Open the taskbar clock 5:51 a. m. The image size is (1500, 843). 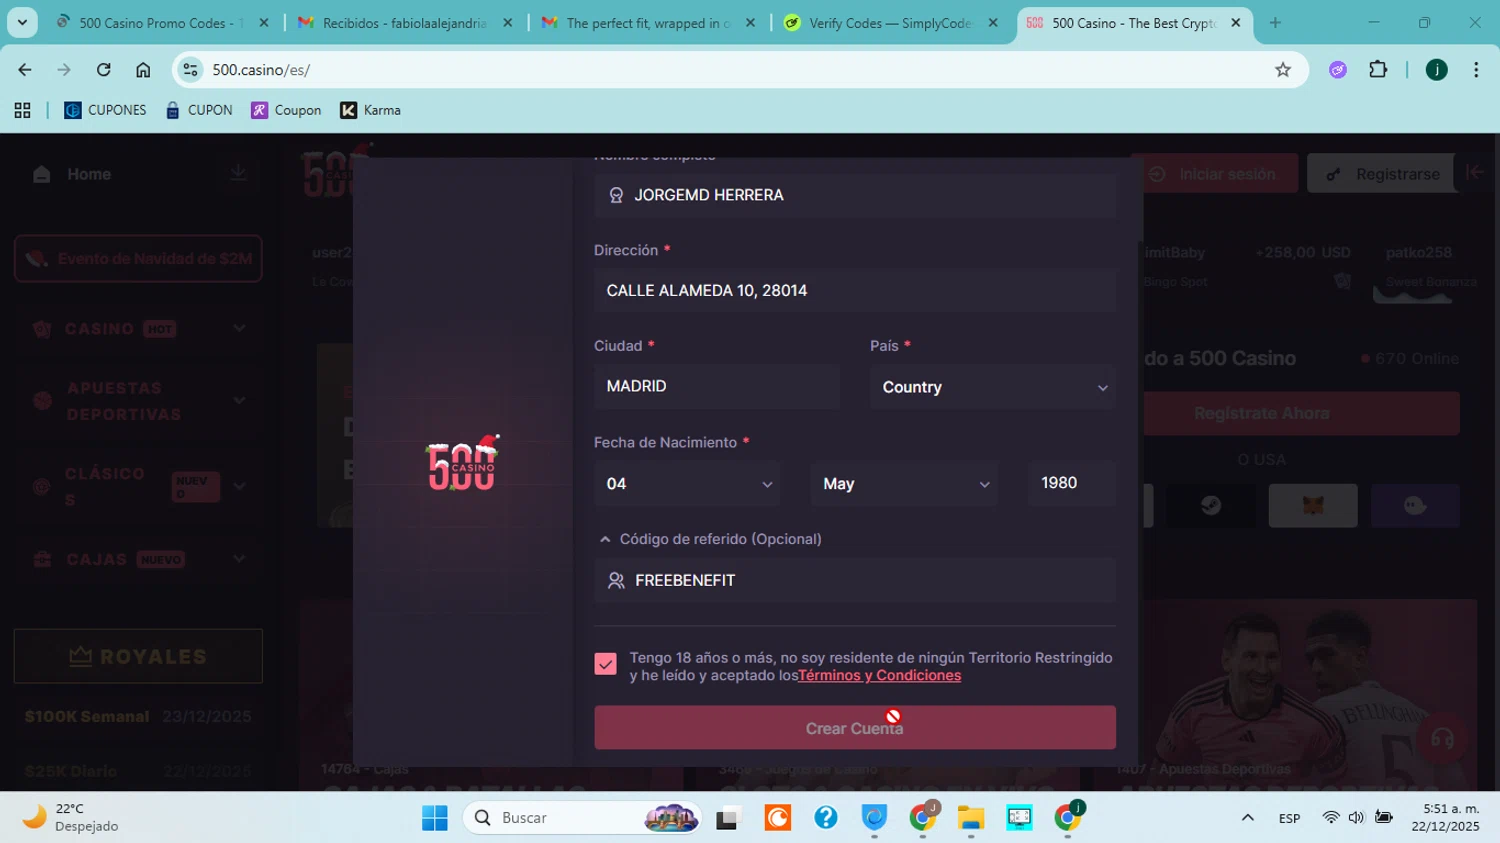pyautogui.click(x=1445, y=817)
